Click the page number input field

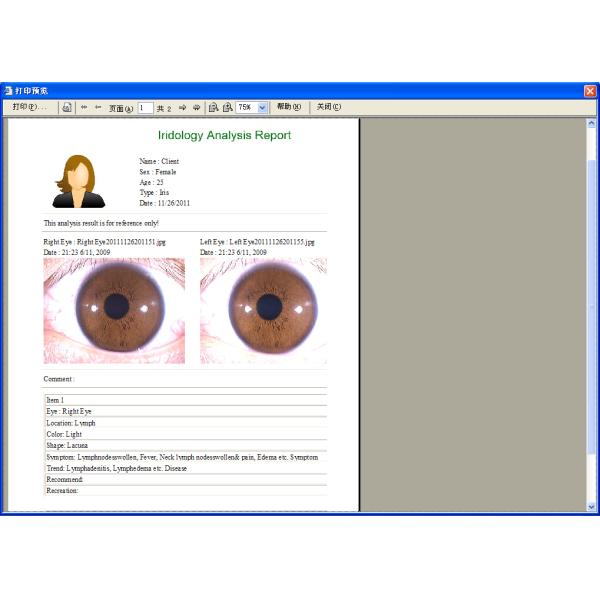click(x=145, y=108)
